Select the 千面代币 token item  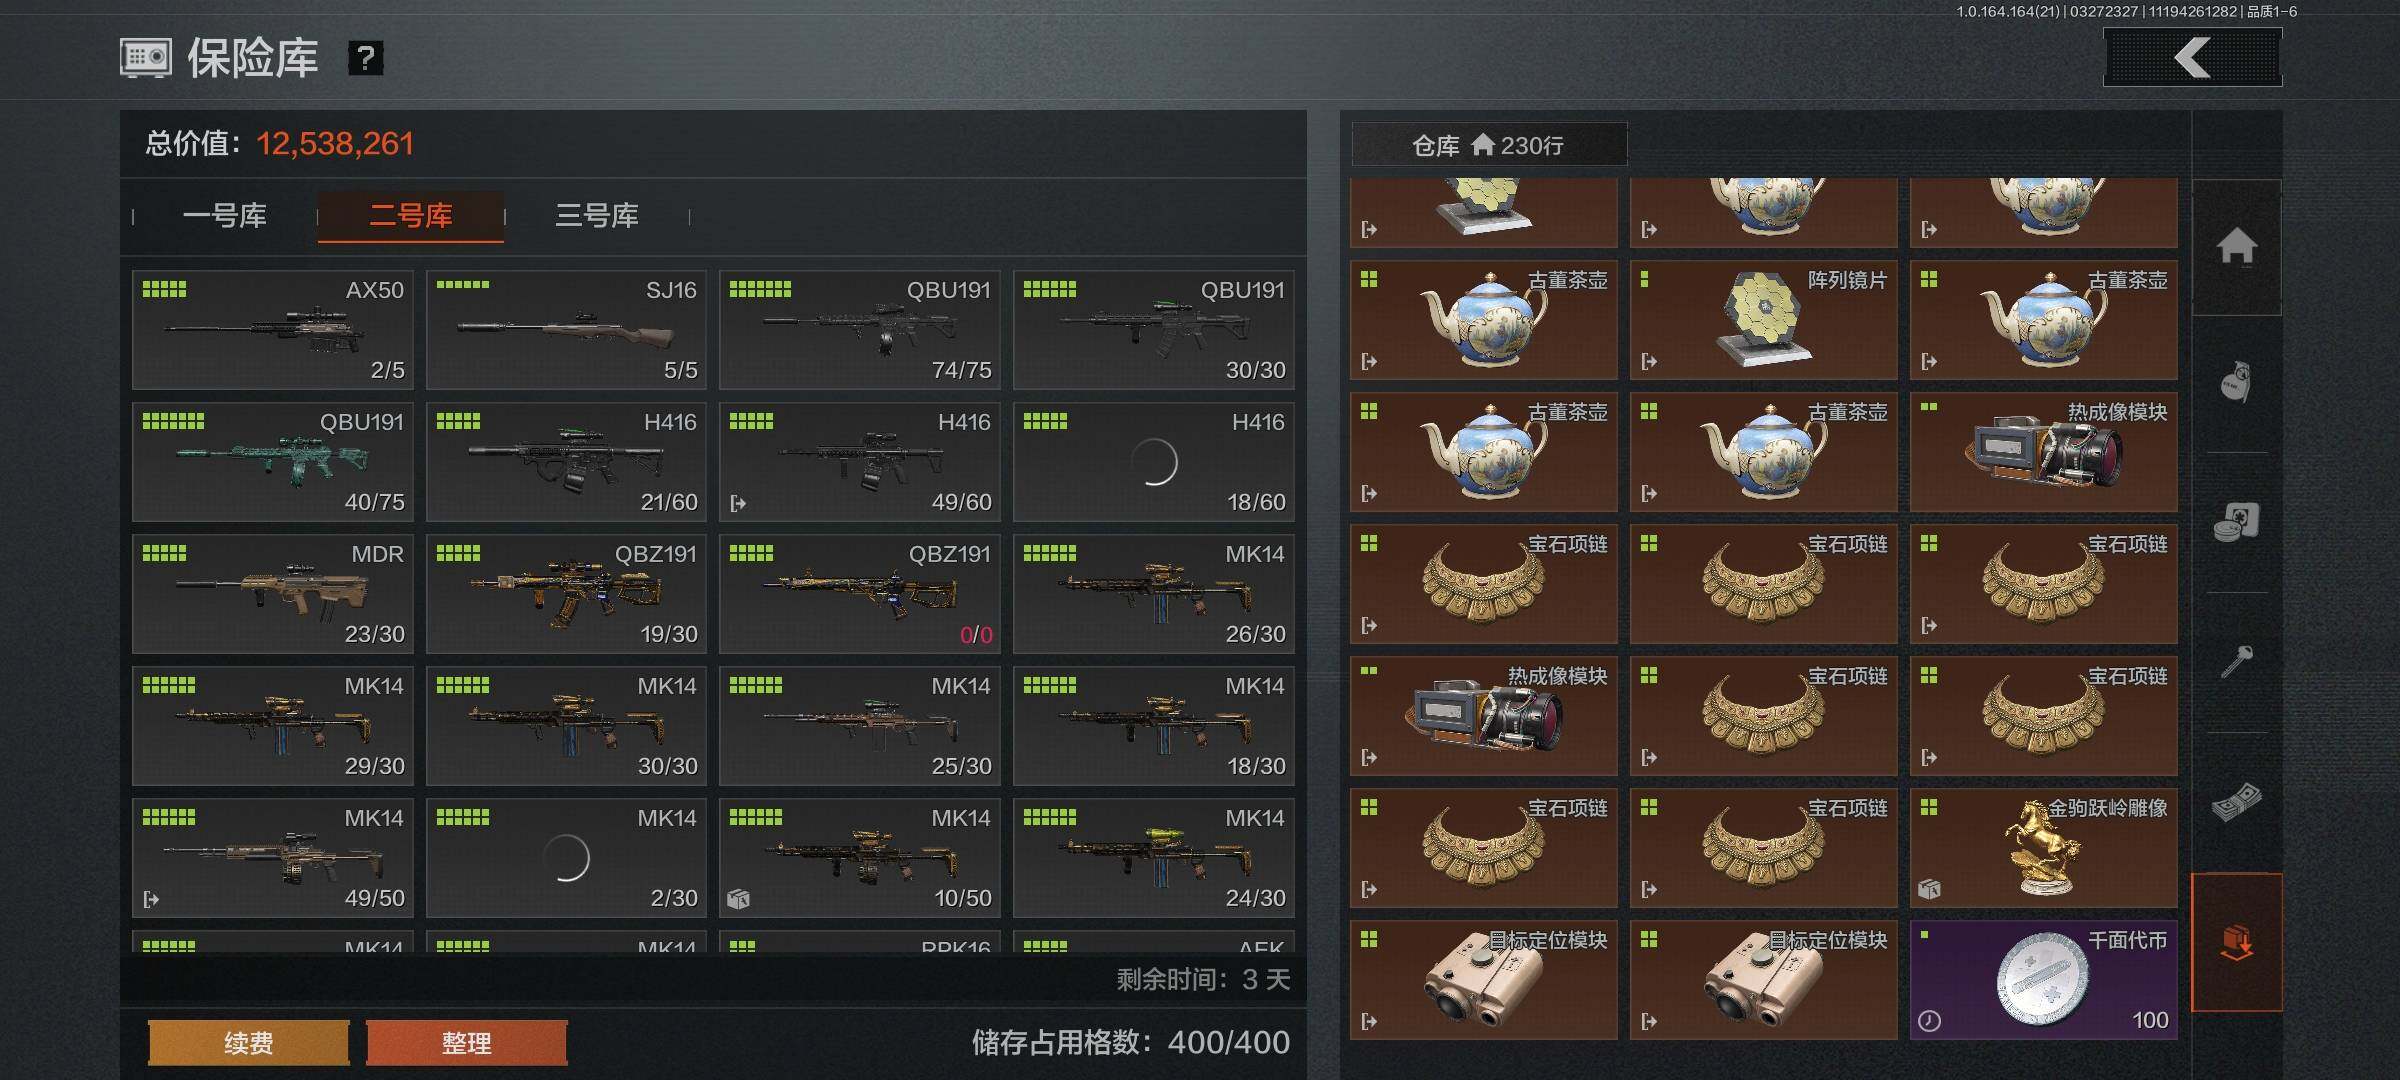pyautogui.click(x=2043, y=980)
